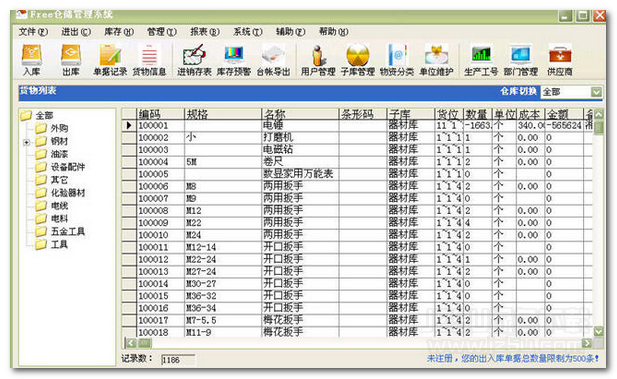
Task: Open the 管理(M) menu
Action: click(162, 32)
